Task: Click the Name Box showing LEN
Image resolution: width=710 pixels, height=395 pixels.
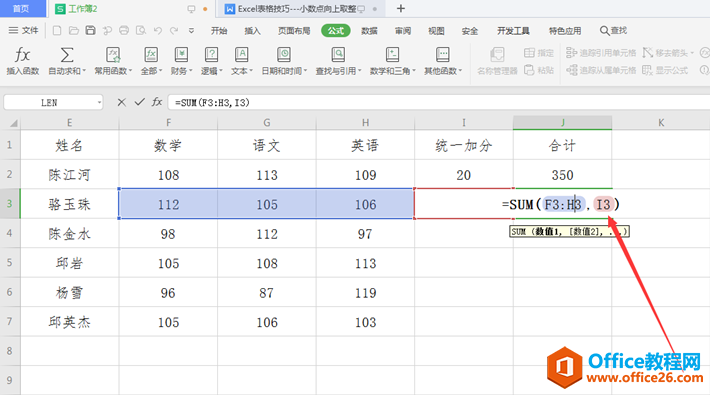Action: coord(49,103)
